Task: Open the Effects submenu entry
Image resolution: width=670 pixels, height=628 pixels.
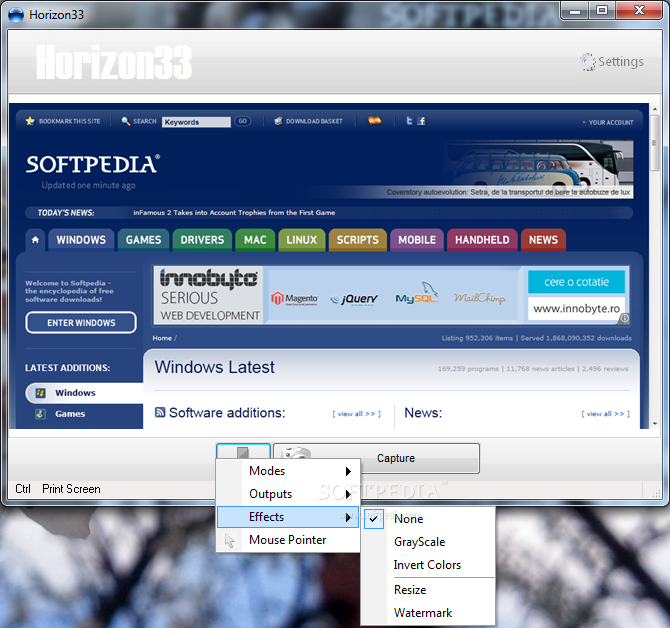Action: [288, 517]
